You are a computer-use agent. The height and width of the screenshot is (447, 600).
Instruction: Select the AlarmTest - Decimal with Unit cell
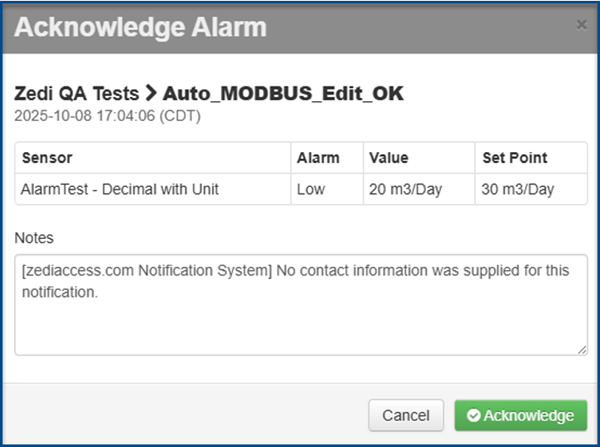[x=120, y=187]
